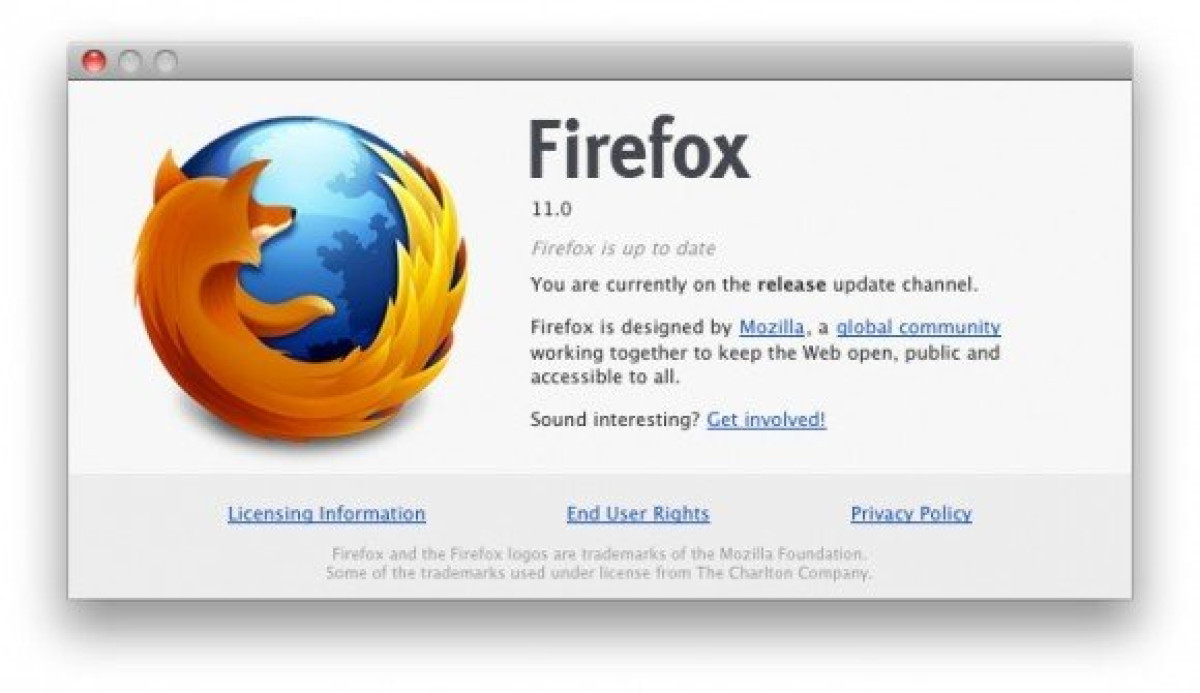View End User Rights
The image size is (1200, 693).
pyautogui.click(x=638, y=514)
